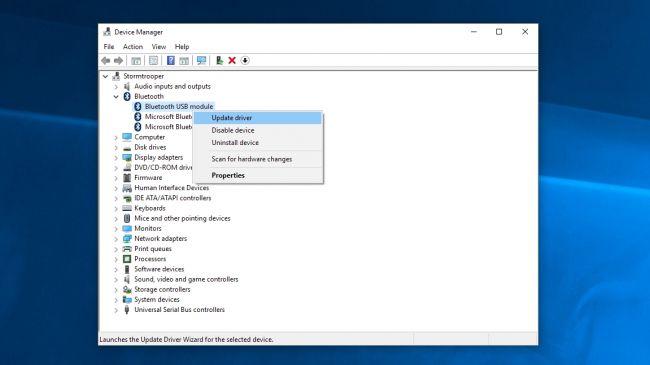Screen dimensions: 650x365
Task: Collapse the Bluetooth category
Action: 116,96
